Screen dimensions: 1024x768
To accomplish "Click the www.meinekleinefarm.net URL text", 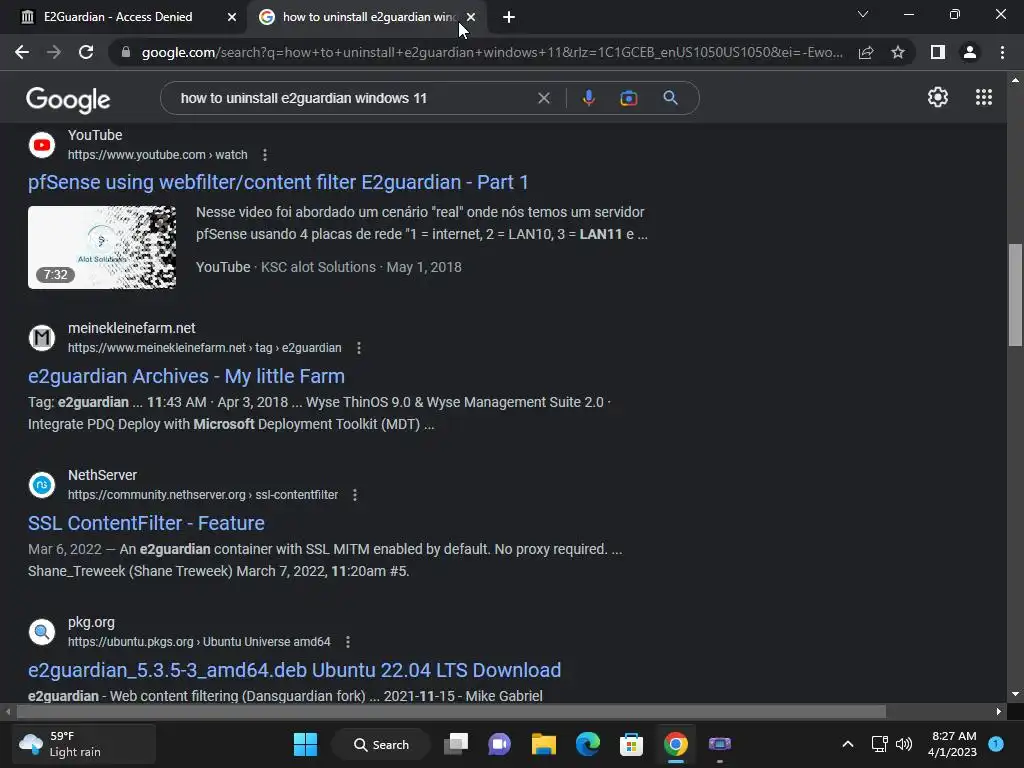I will (204, 348).
